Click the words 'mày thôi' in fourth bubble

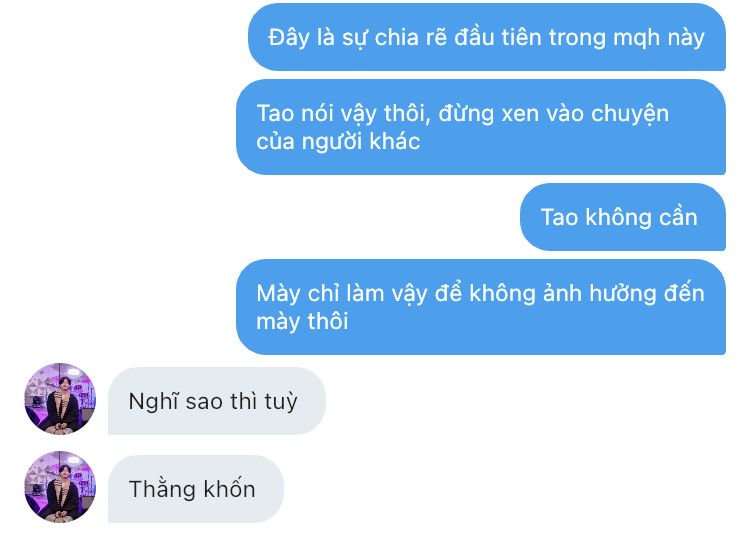tap(302, 321)
